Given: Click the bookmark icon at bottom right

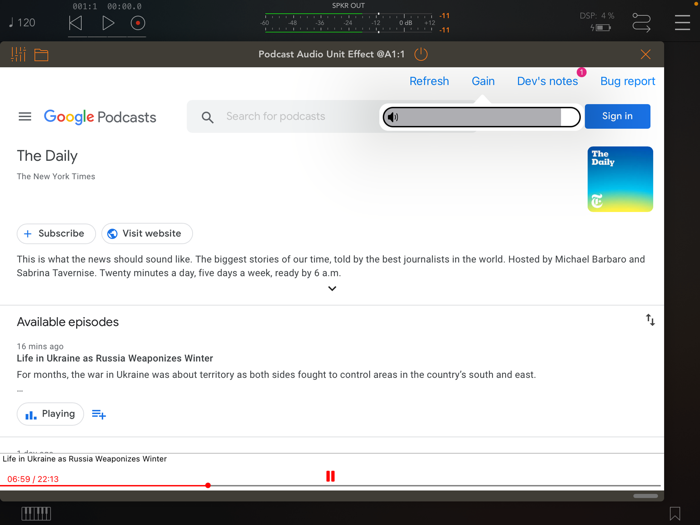Looking at the screenshot, I should click(x=675, y=514).
